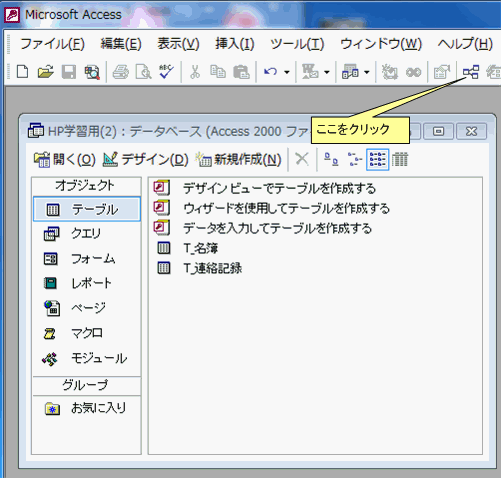This screenshot has height=478, width=501.
Task: Select the T_名簿 table
Action: coord(188,248)
